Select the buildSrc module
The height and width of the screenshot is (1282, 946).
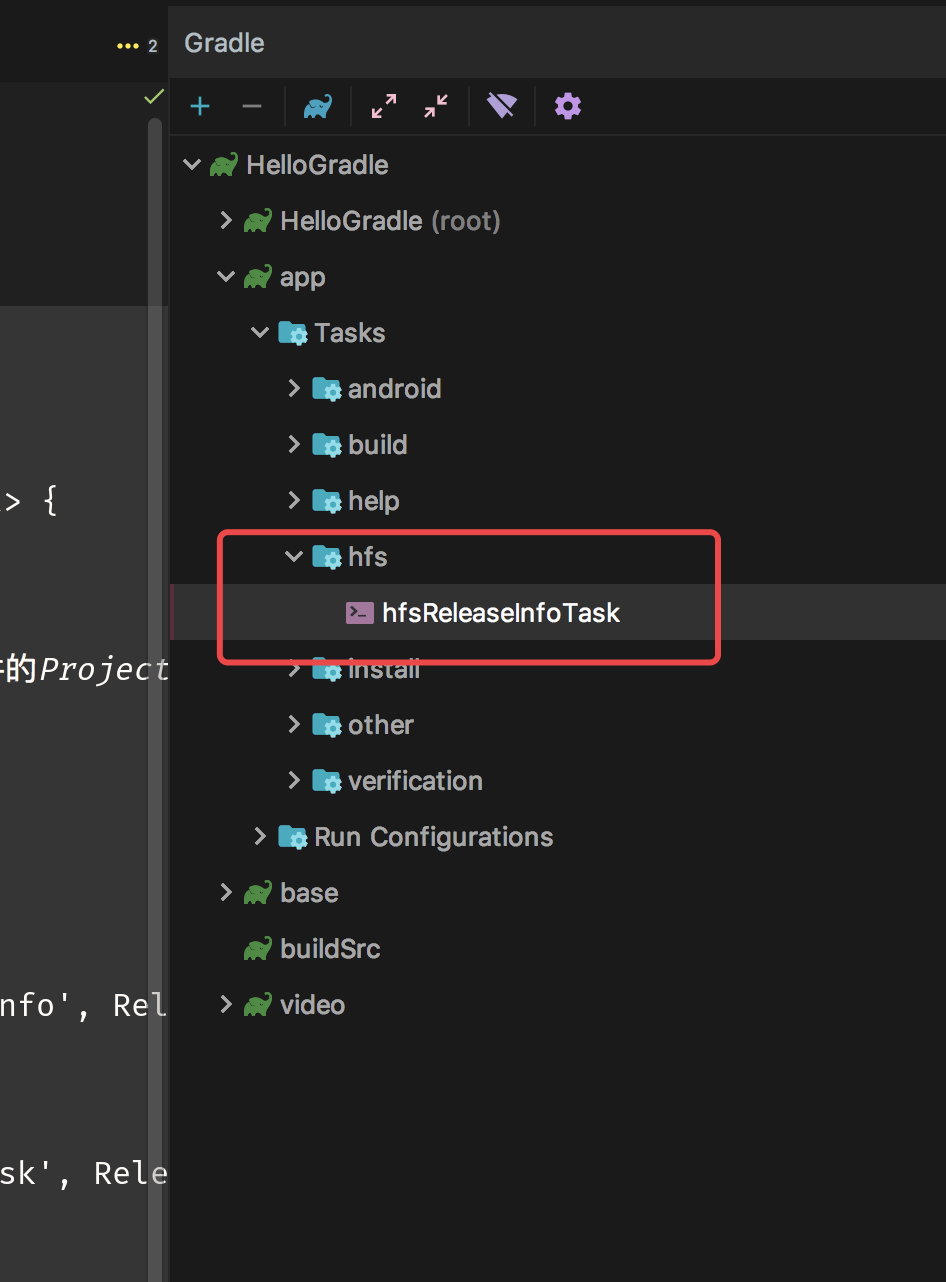tap(330, 949)
